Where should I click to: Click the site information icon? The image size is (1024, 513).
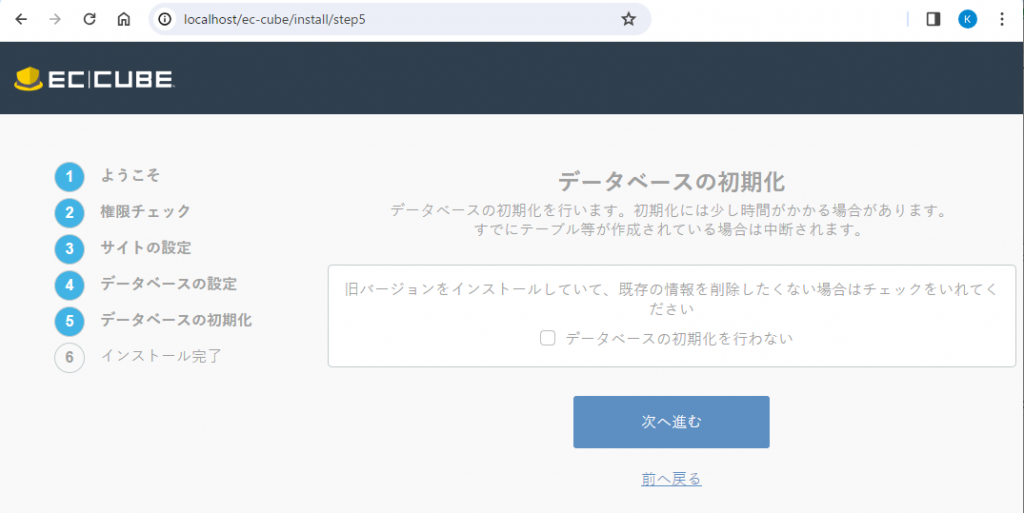click(x=166, y=19)
